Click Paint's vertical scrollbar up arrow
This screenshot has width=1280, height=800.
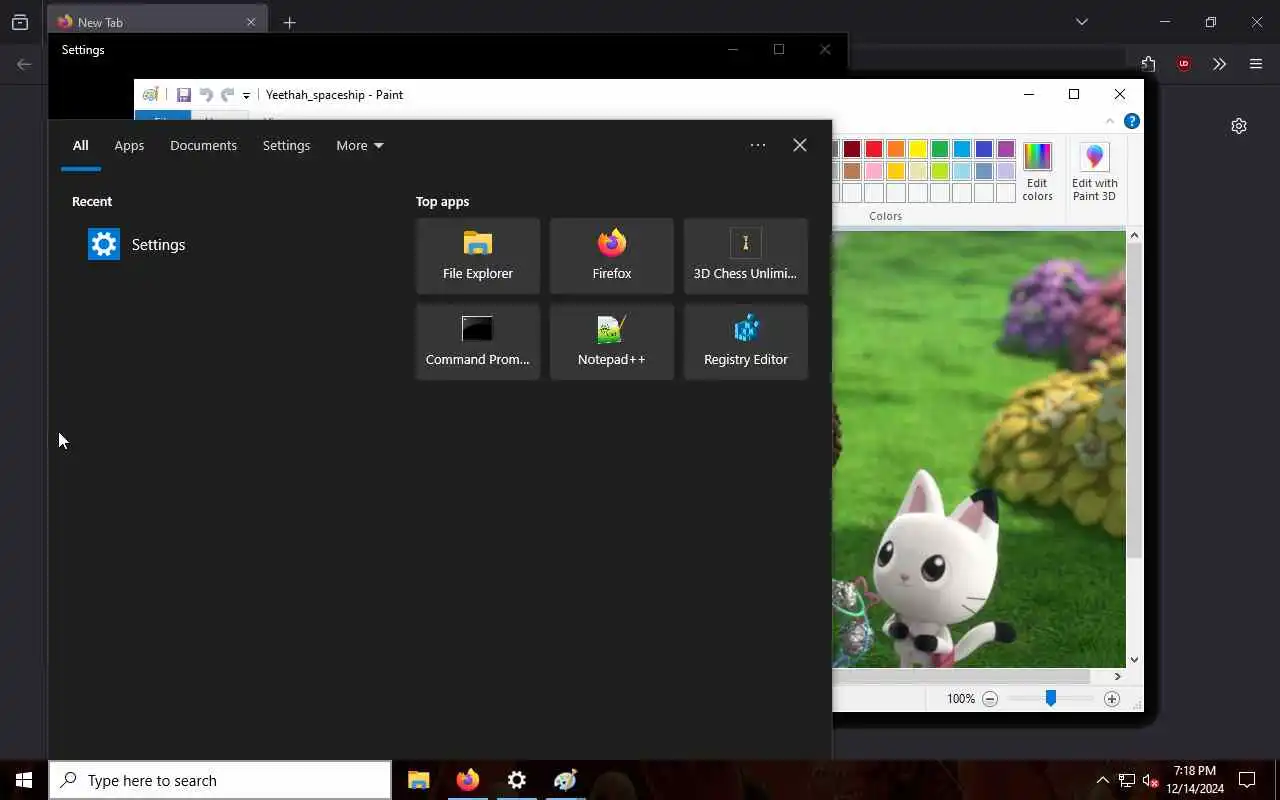click(x=1134, y=236)
